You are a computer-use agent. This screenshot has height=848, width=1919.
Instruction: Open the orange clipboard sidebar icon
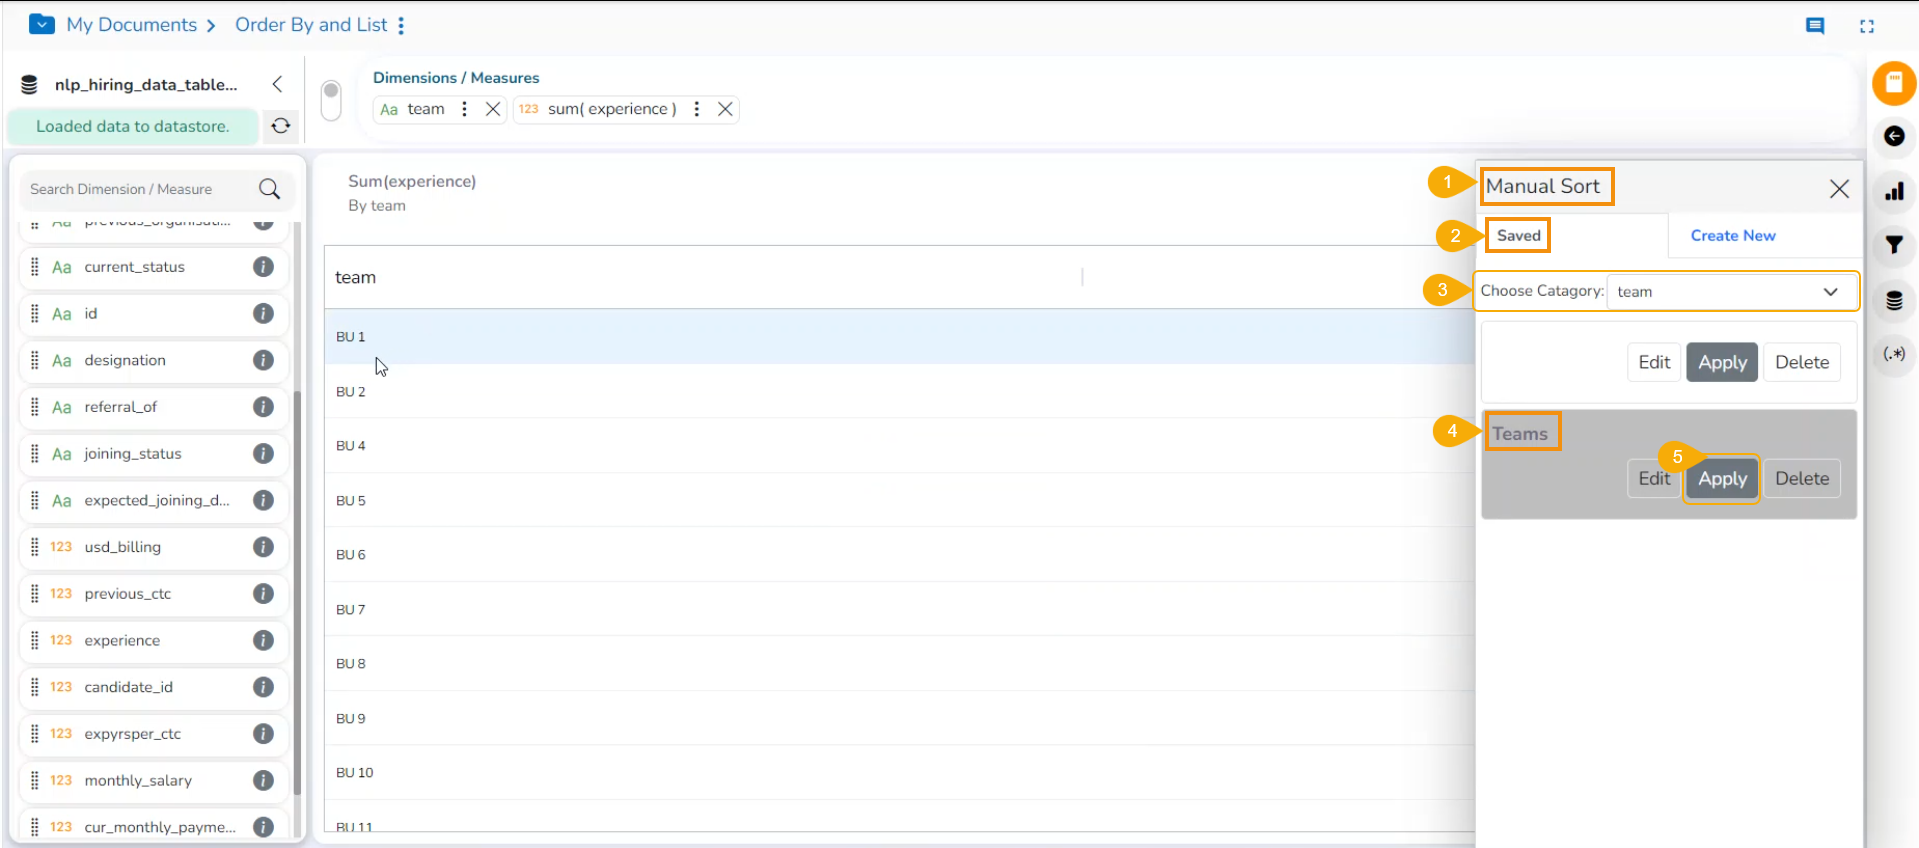[x=1894, y=83]
